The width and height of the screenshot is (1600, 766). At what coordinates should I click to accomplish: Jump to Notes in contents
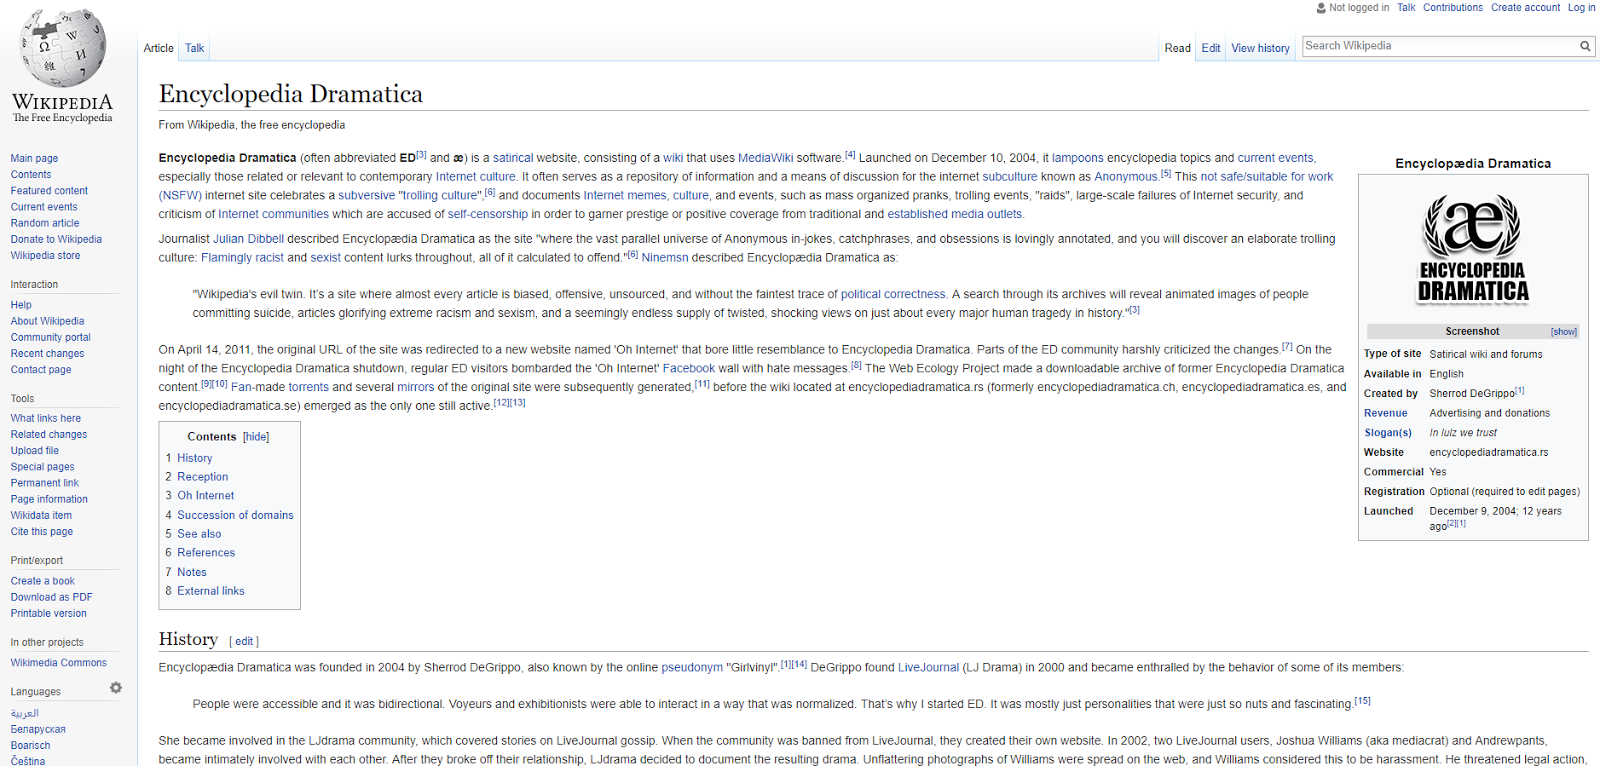(192, 572)
